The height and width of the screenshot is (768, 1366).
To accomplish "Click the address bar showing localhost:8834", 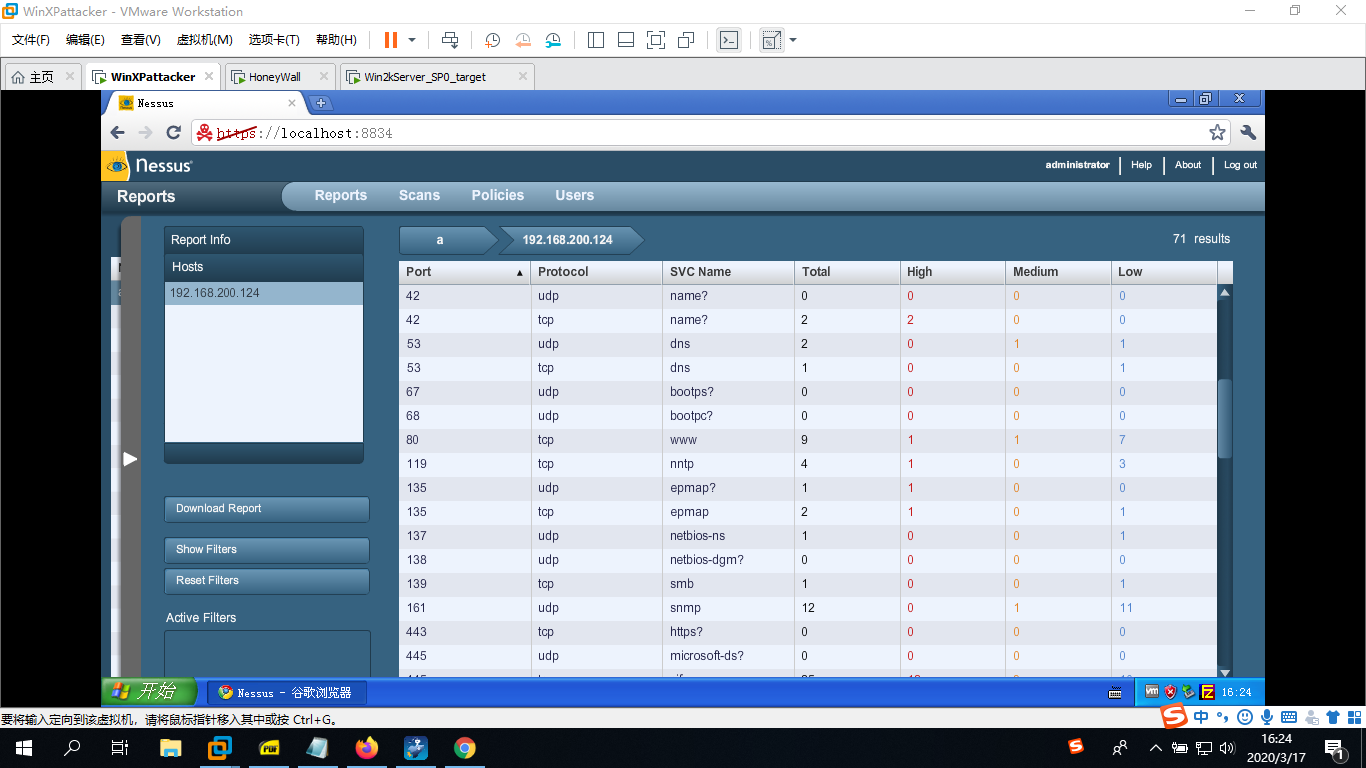I will [710, 133].
